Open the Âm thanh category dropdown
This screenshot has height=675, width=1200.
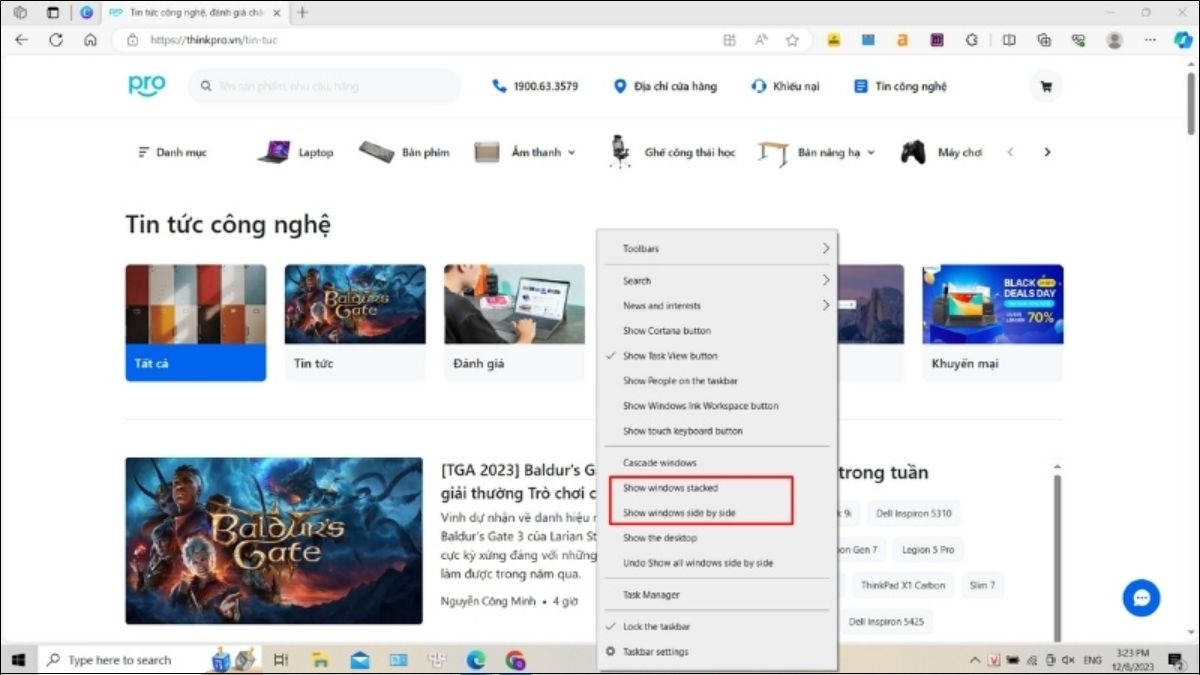pos(525,152)
